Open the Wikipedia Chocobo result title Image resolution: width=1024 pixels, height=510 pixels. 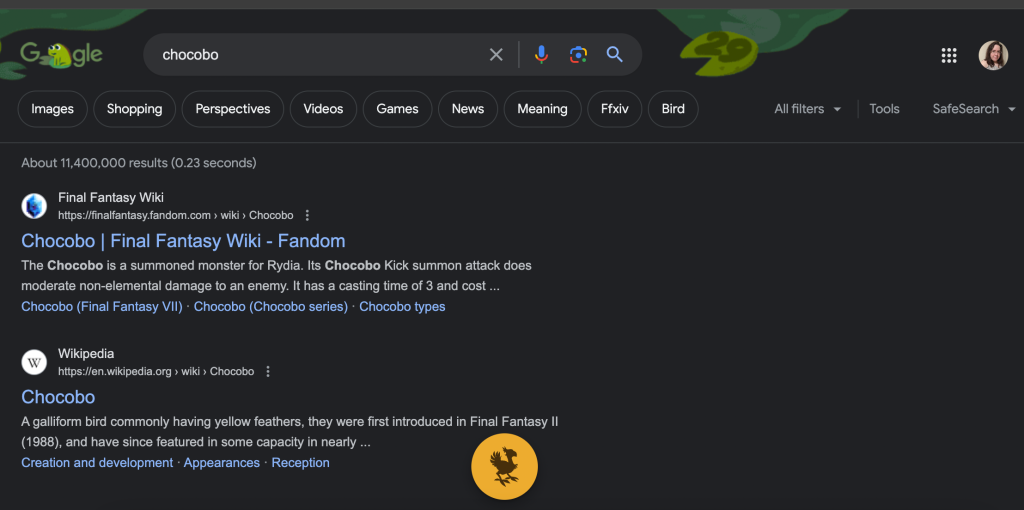pyautogui.click(x=58, y=397)
